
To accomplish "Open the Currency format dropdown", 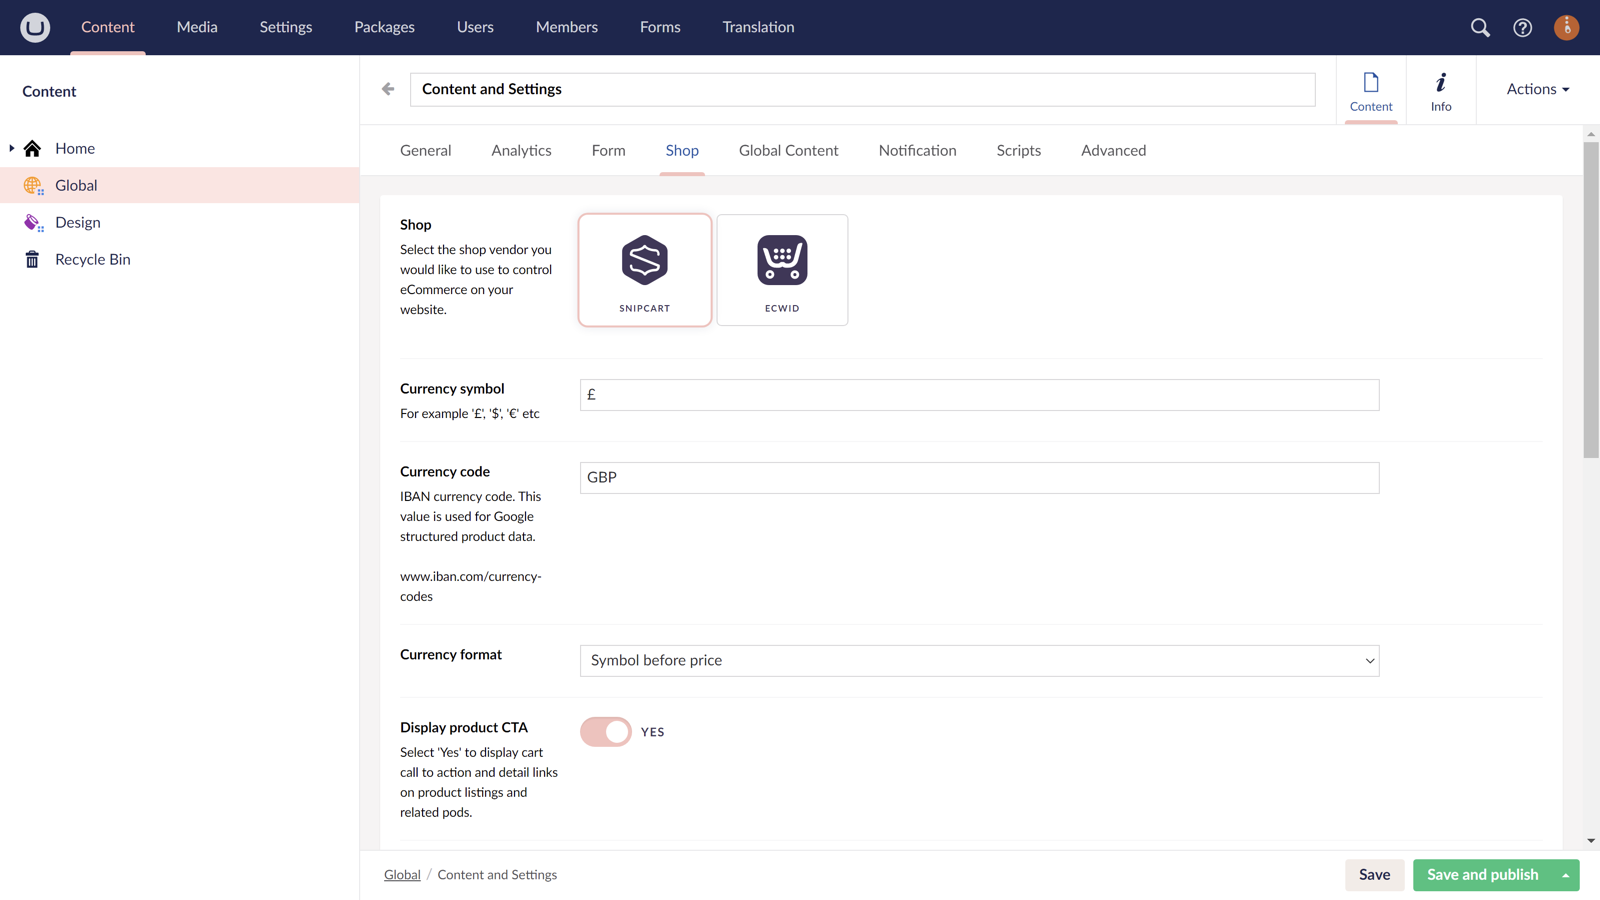I will pyautogui.click(x=979, y=661).
